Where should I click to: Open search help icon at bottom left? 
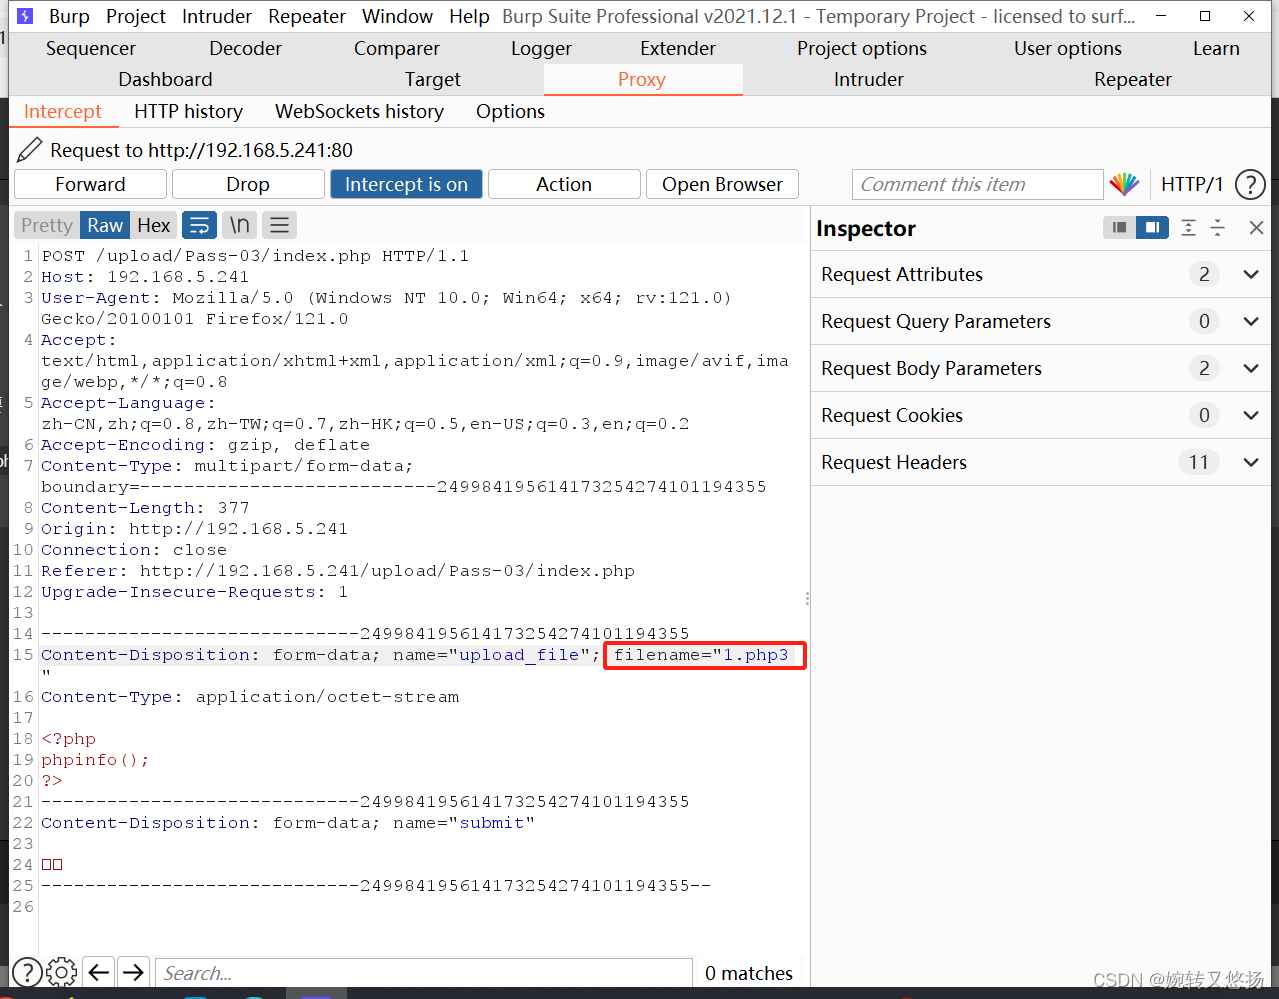coord(27,972)
